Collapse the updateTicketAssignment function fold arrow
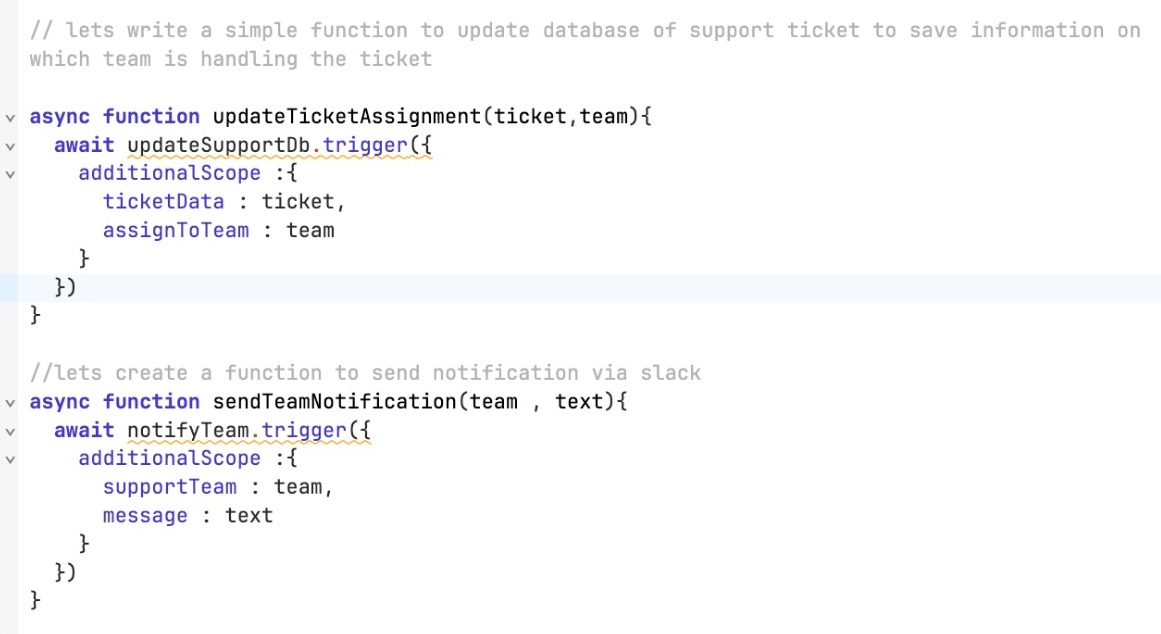 tap(10, 117)
